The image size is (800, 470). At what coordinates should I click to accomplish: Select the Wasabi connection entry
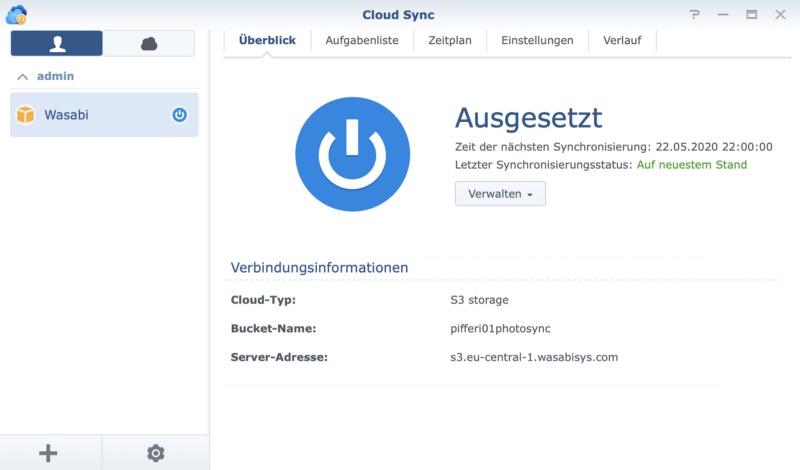(x=104, y=115)
